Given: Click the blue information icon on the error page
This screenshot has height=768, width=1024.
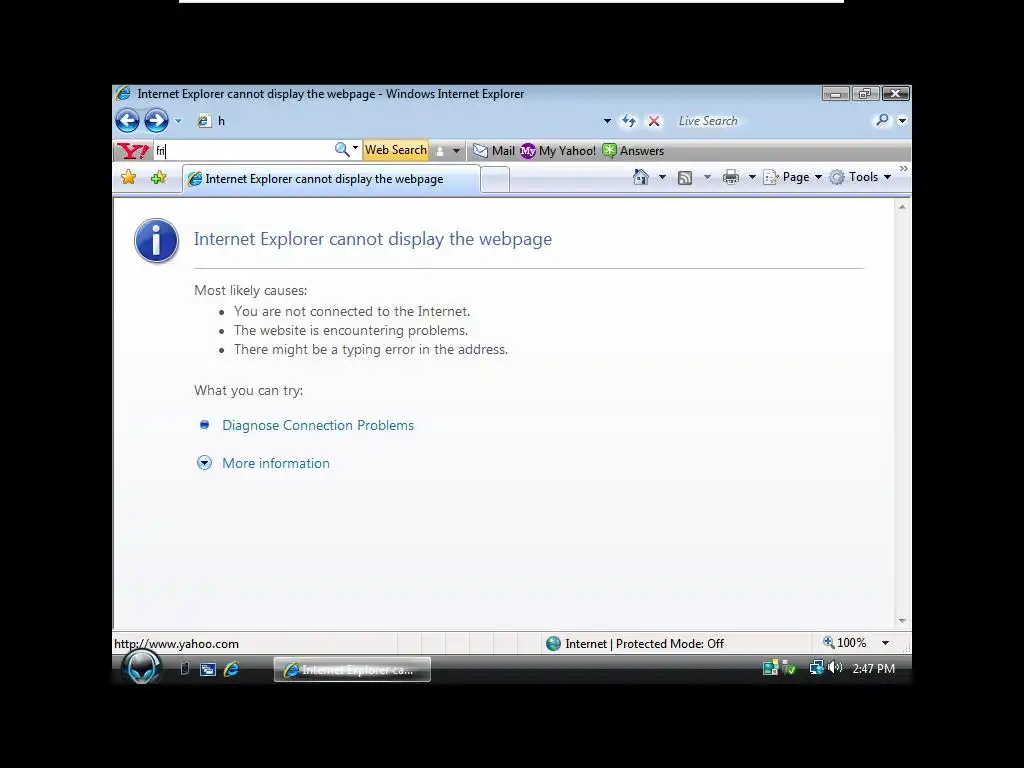Looking at the screenshot, I should (x=156, y=240).
